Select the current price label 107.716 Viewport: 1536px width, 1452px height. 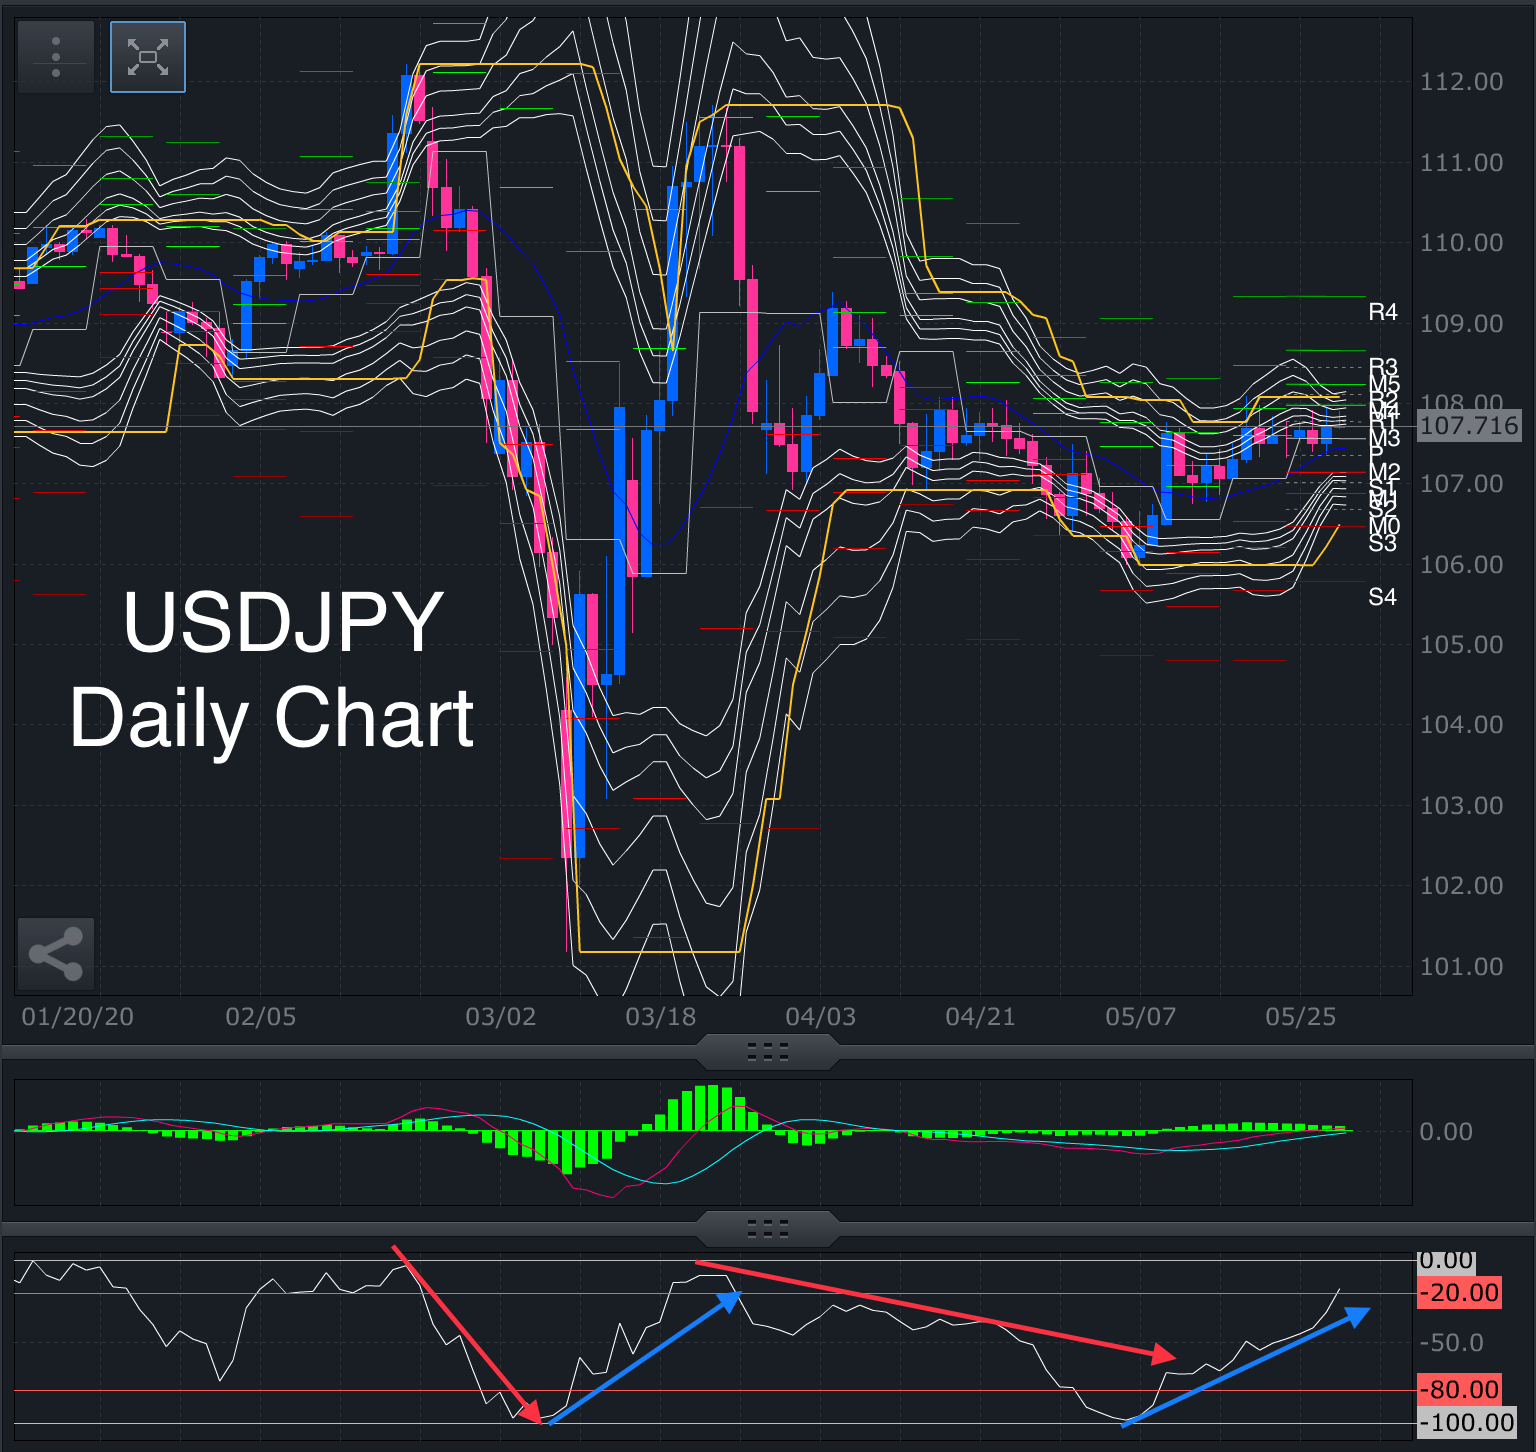(x=1469, y=426)
